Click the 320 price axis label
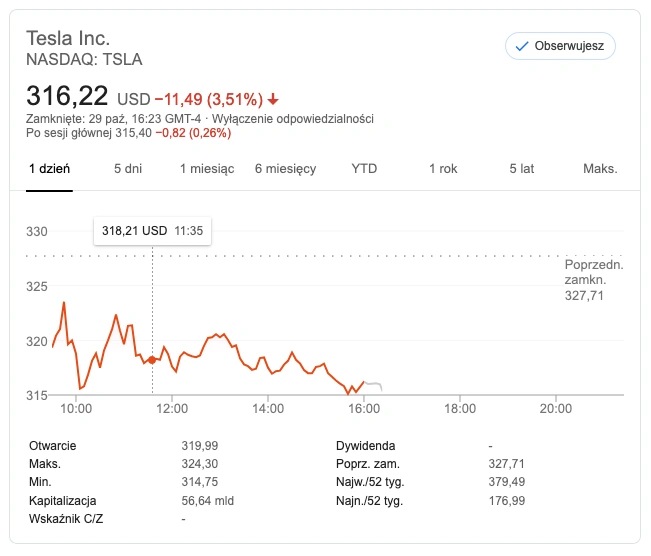Image resolution: width=651 pixels, height=556 pixels. click(37, 341)
